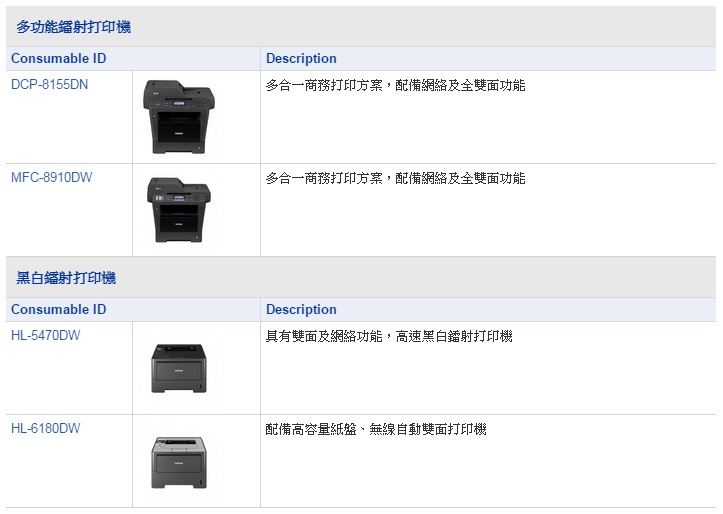
Task: Click the Description header in 多功能鐳射打印機 table
Action: pos(301,59)
